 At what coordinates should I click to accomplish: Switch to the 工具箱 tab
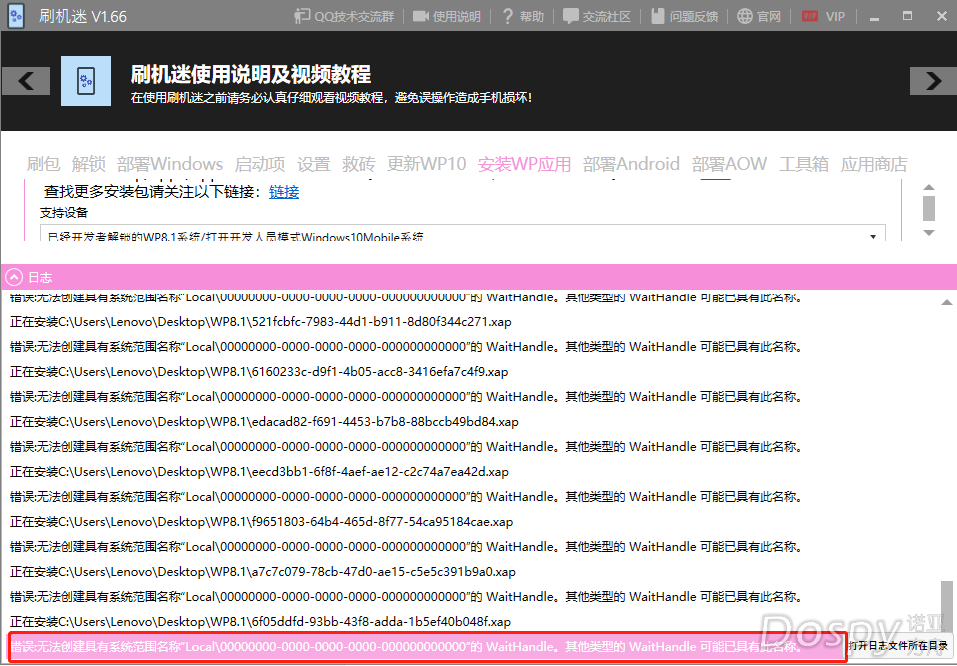[804, 164]
